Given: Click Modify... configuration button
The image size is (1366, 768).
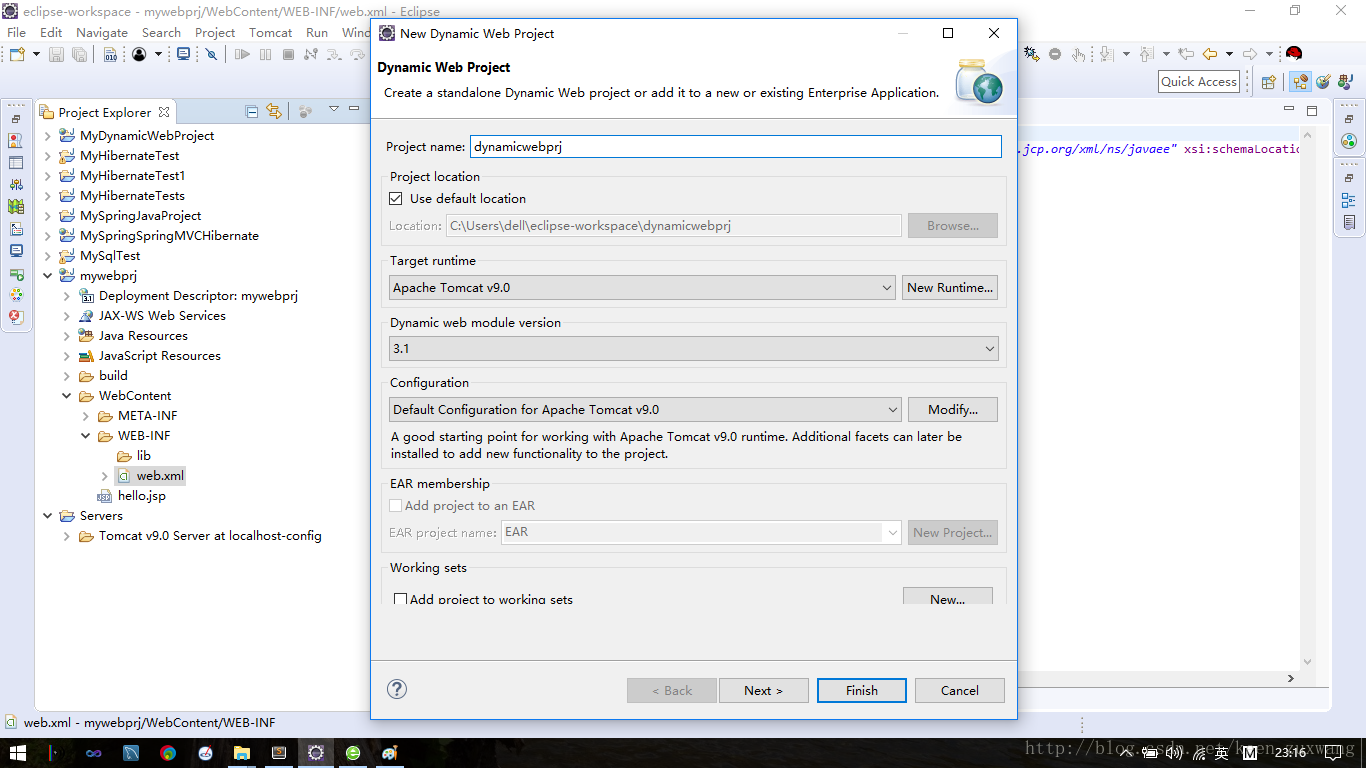Looking at the screenshot, I should [x=952, y=409].
